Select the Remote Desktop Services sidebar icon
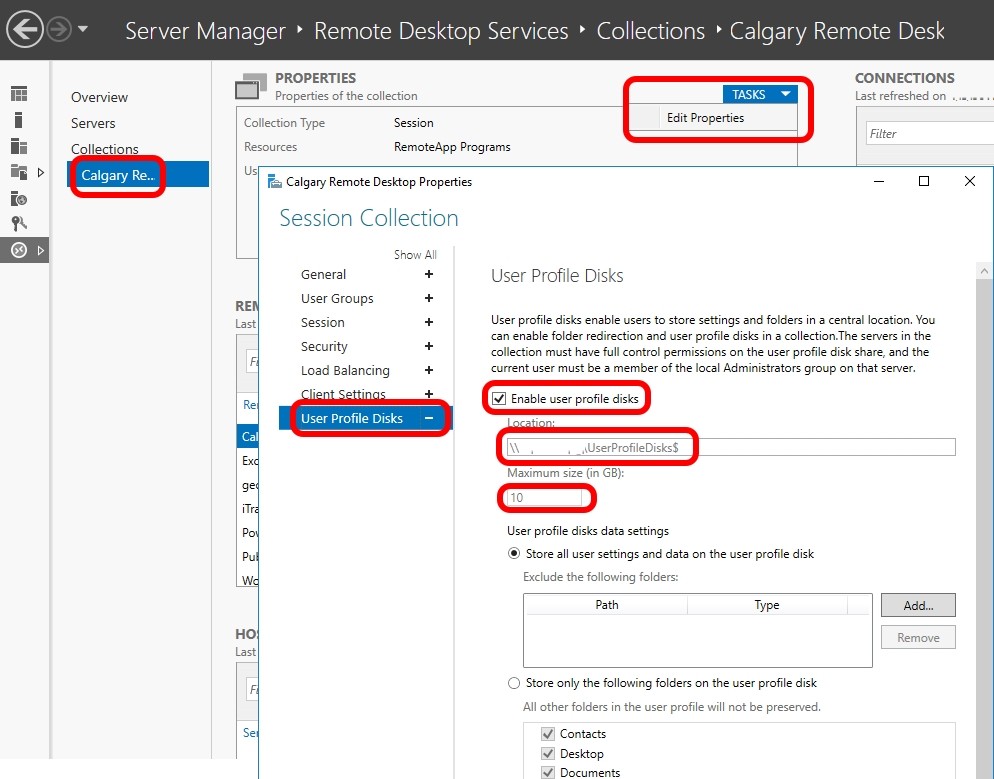This screenshot has height=779, width=994. (19, 250)
